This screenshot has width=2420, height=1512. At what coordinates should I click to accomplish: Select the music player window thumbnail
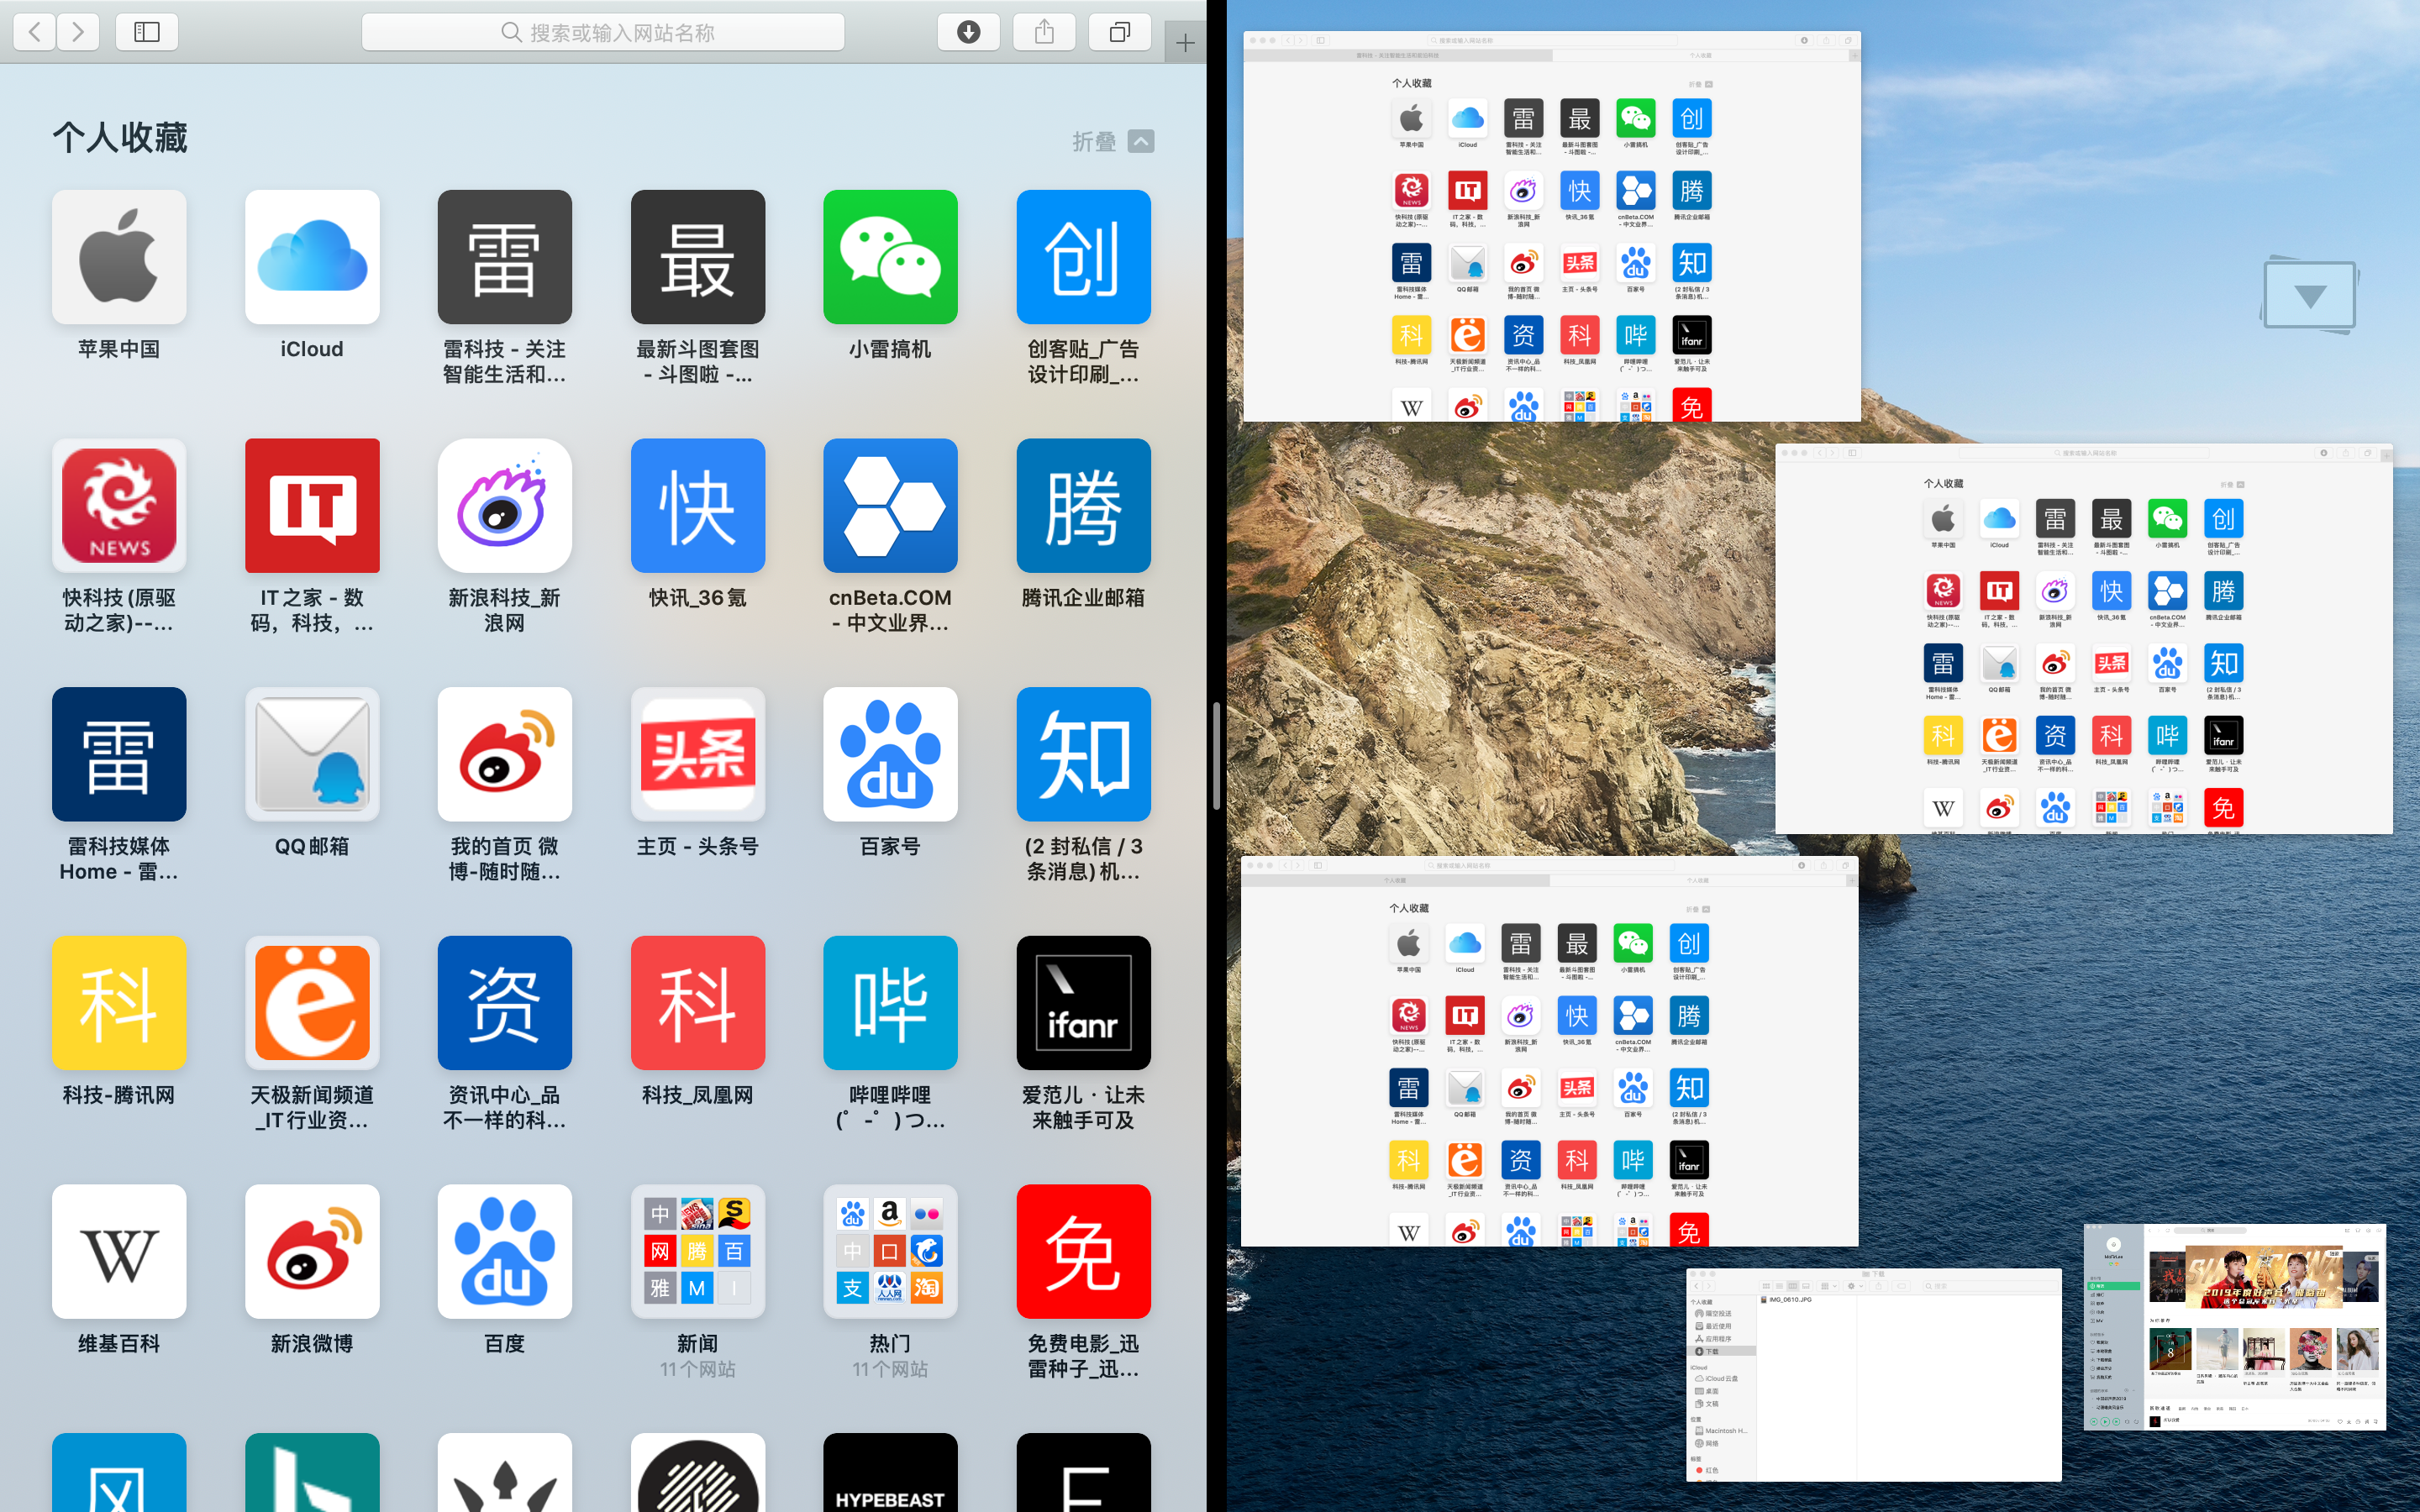click(2235, 1327)
